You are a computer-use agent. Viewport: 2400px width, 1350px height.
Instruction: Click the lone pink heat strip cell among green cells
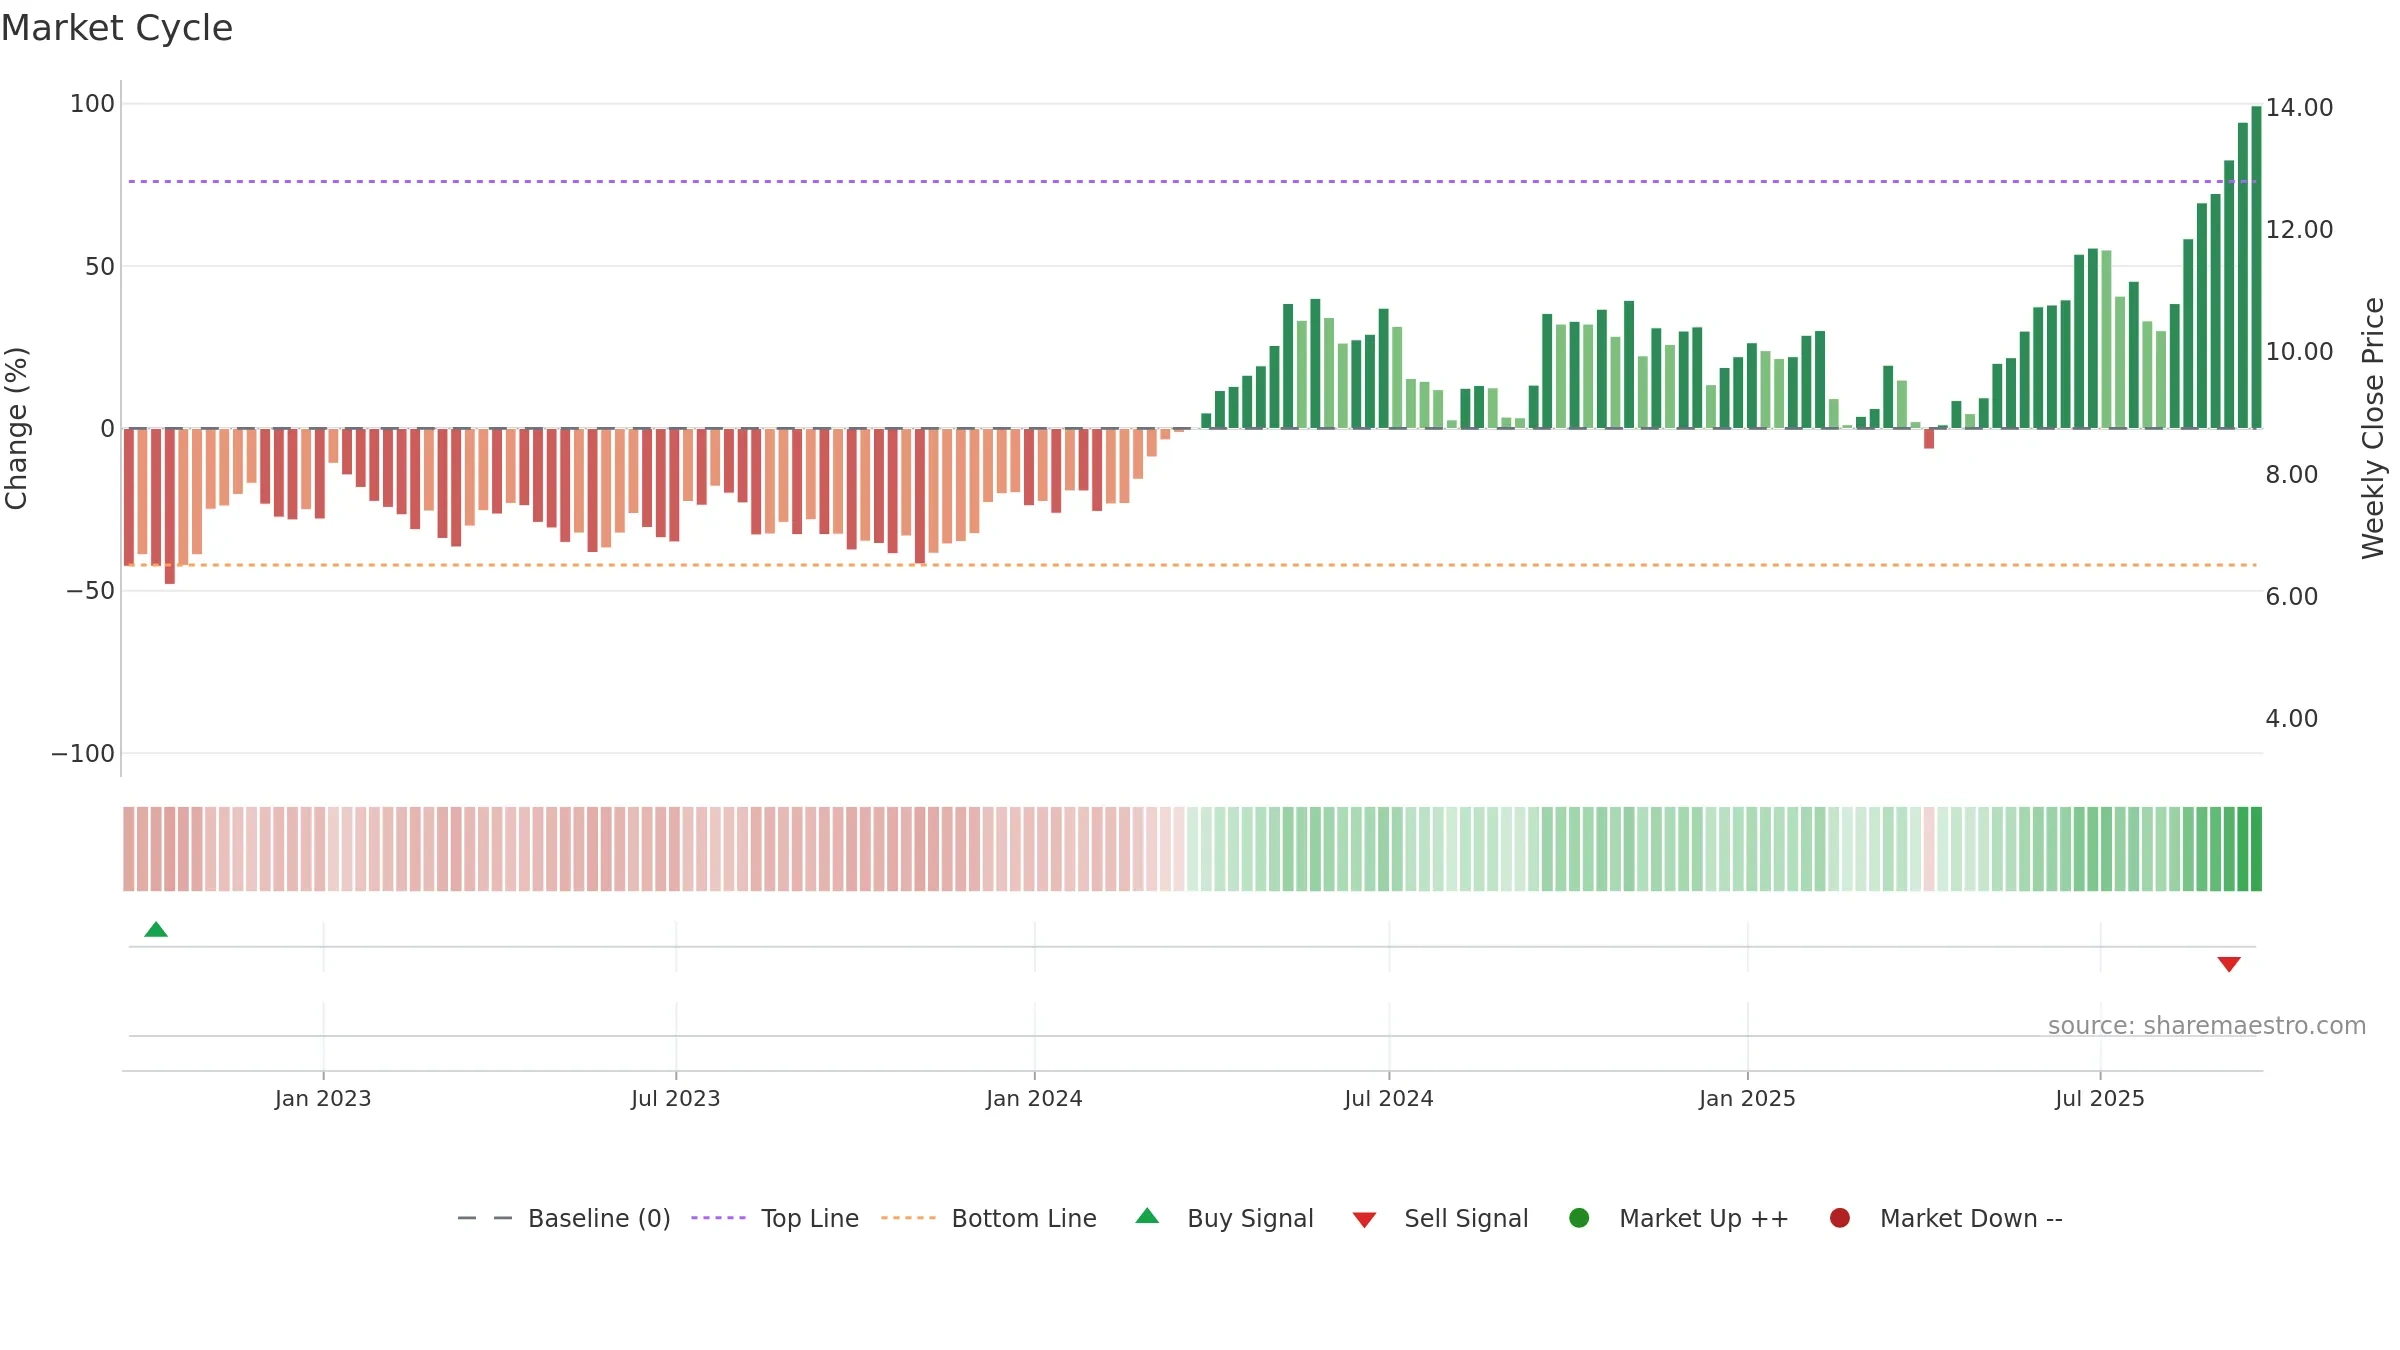pos(1929,849)
